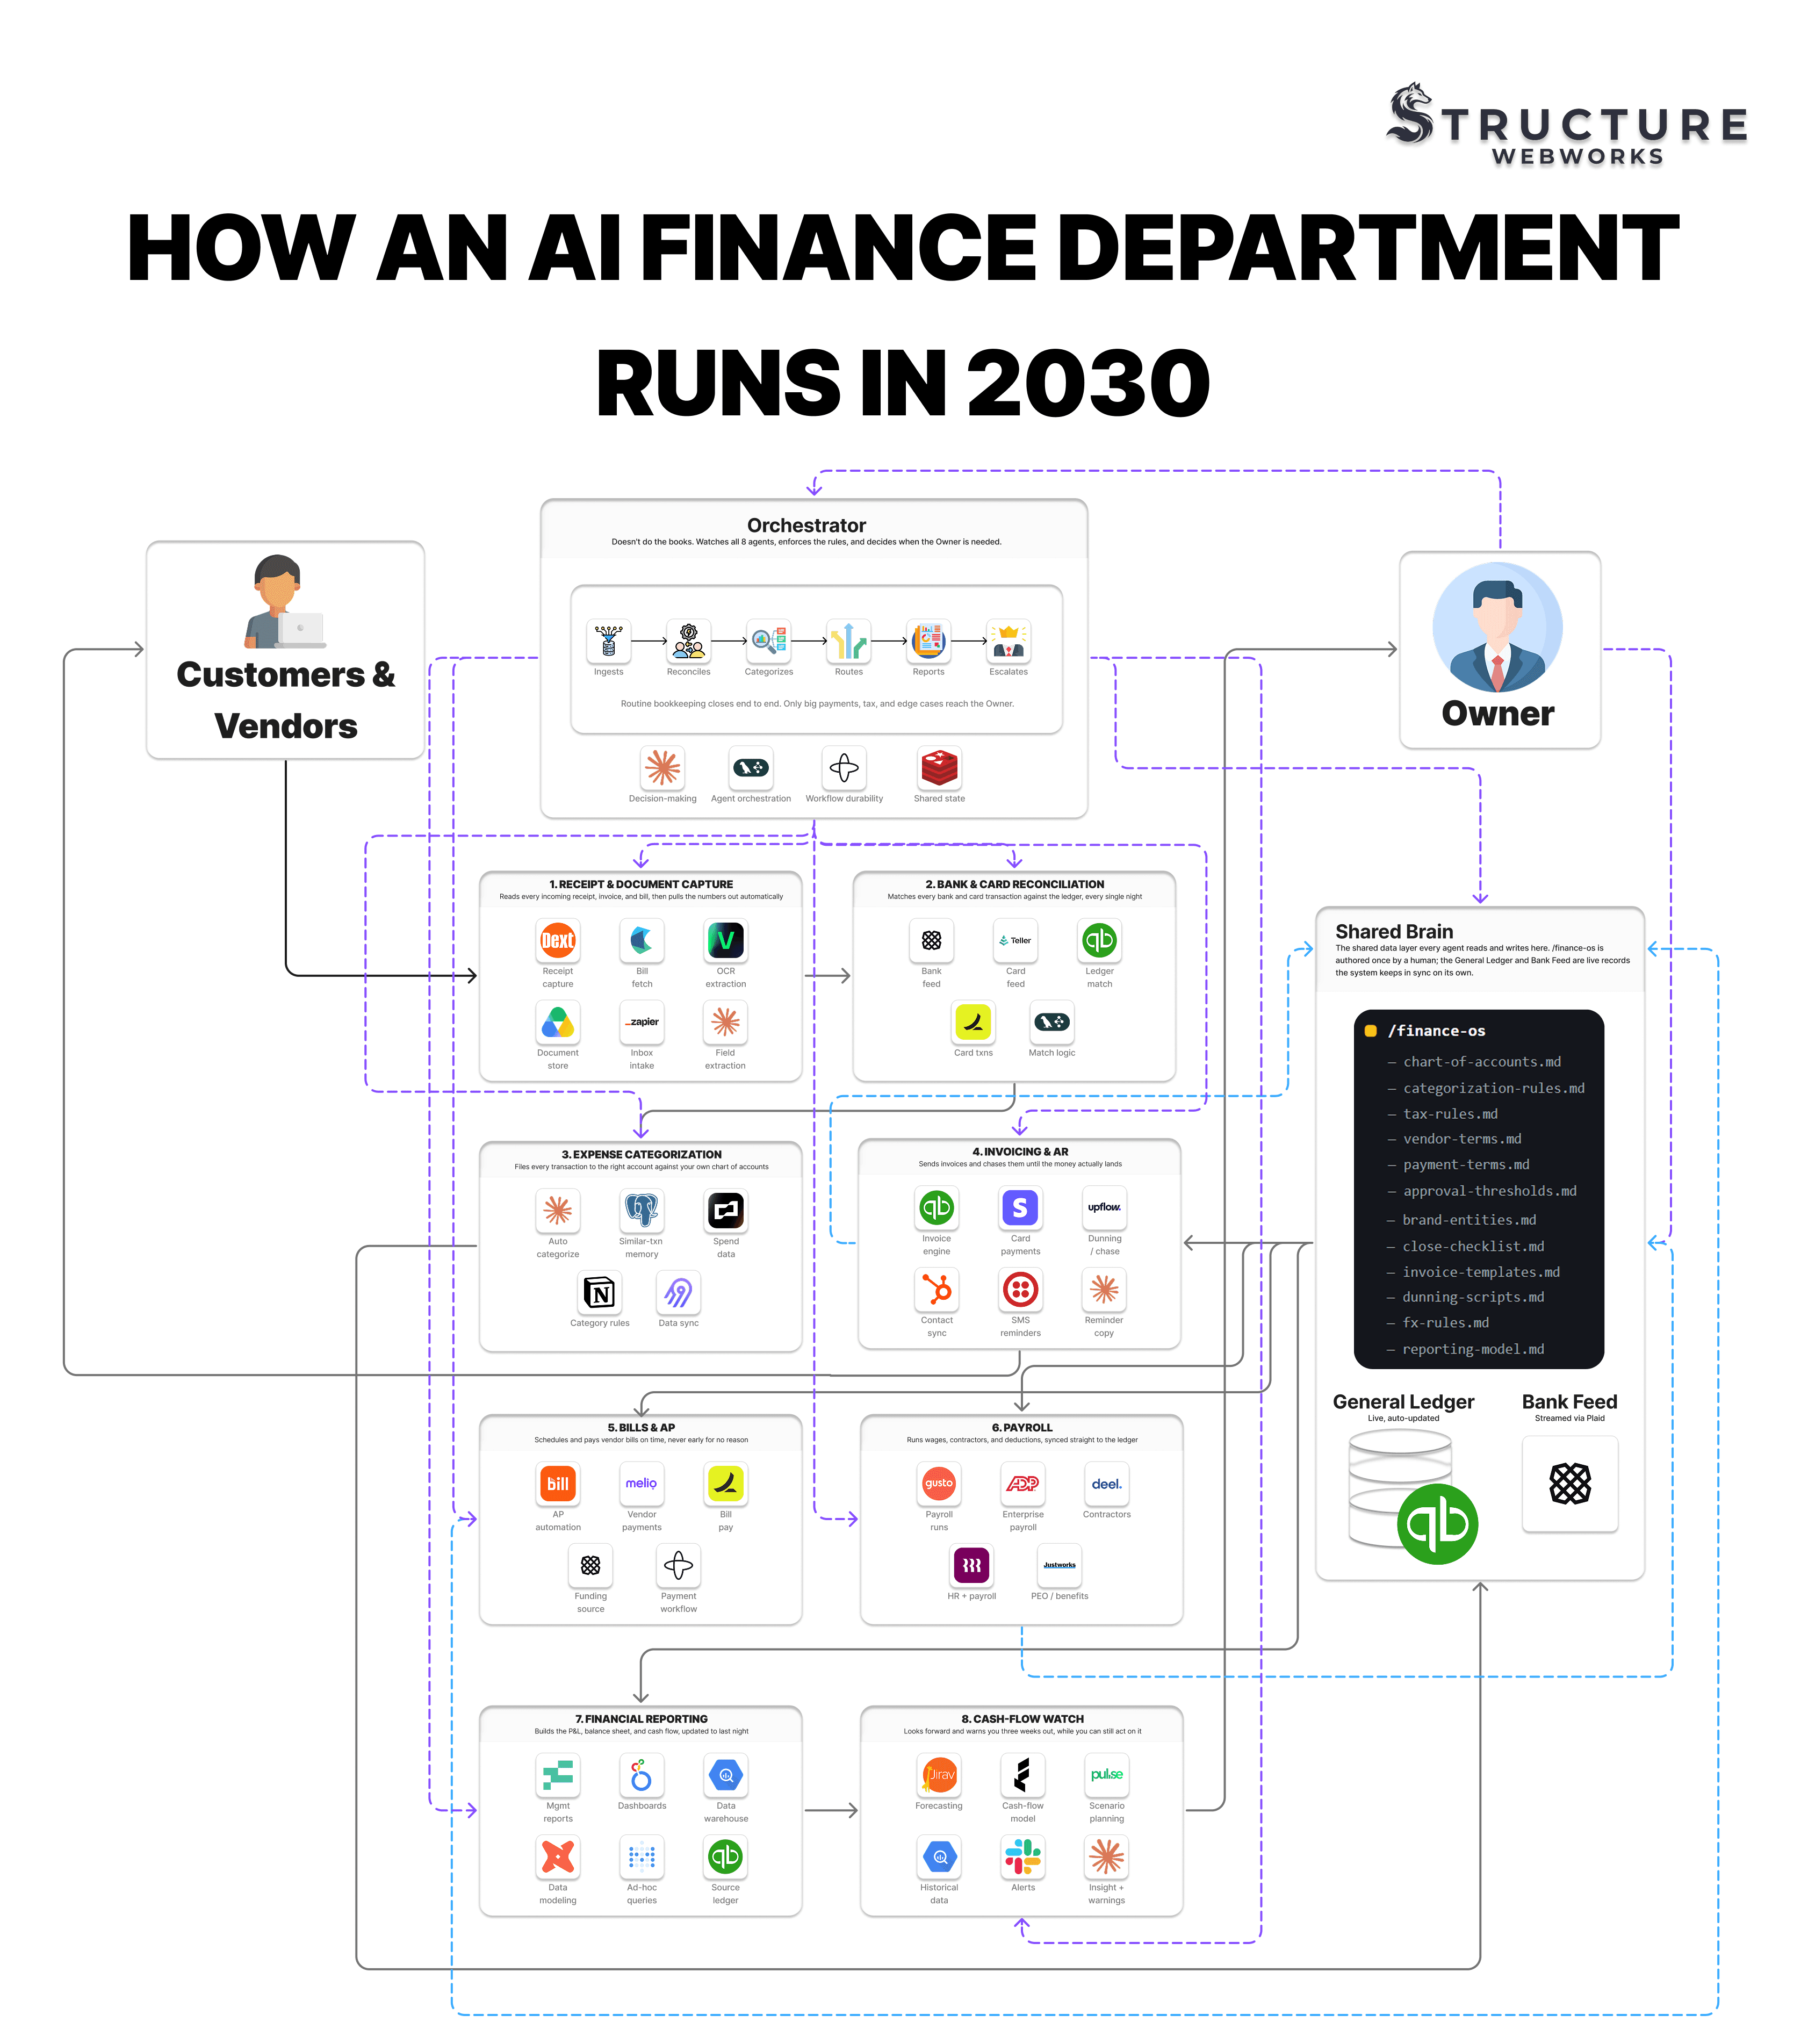Click the deel Contractors icon

tap(1106, 1484)
